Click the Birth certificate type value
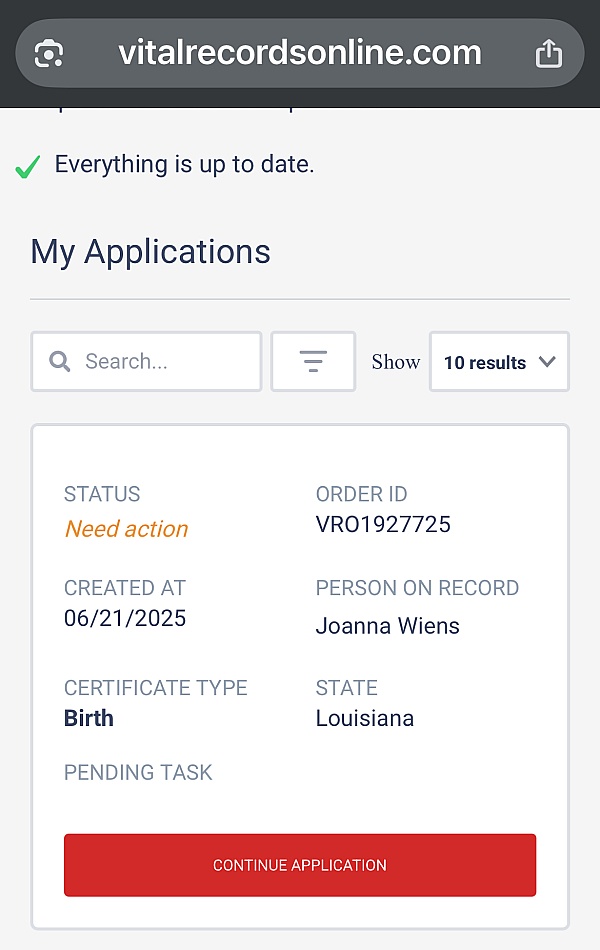 click(x=89, y=718)
